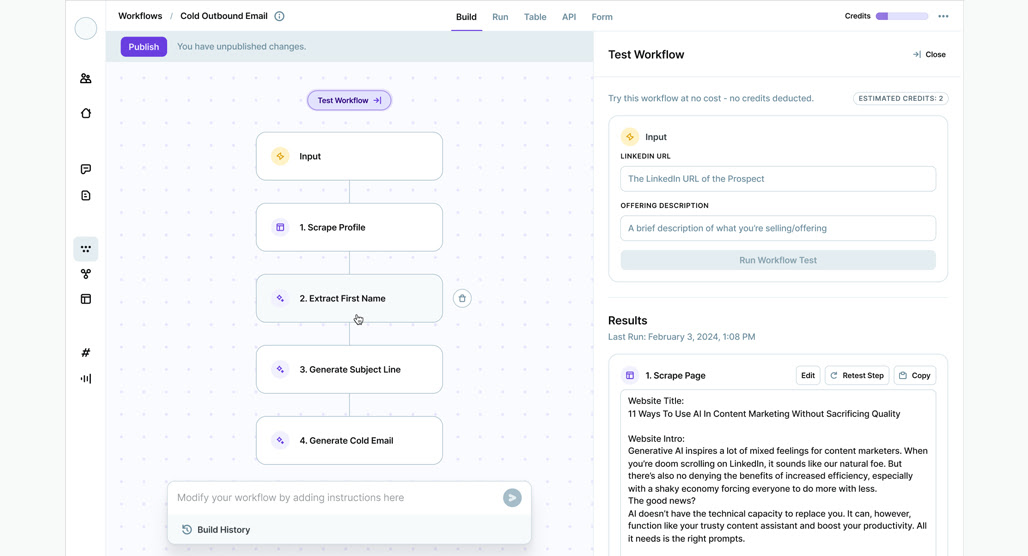Open the hashtag sidebar icon

(x=86, y=353)
